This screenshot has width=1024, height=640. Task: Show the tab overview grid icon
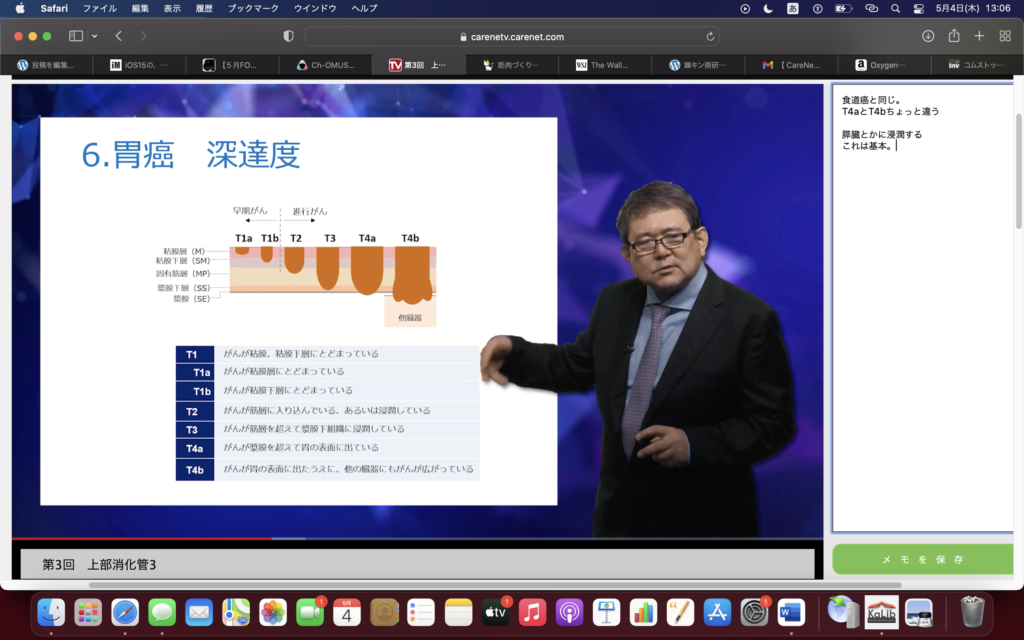click(1005, 36)
